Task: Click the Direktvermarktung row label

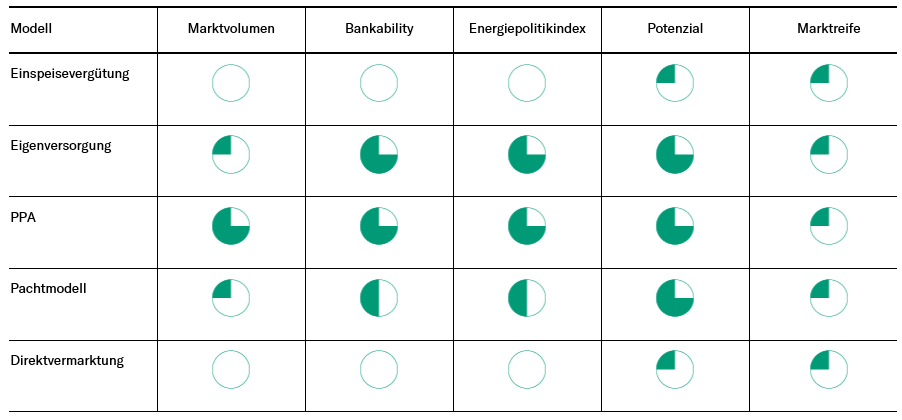Action: pyautogui.click(x=67, y=360)
